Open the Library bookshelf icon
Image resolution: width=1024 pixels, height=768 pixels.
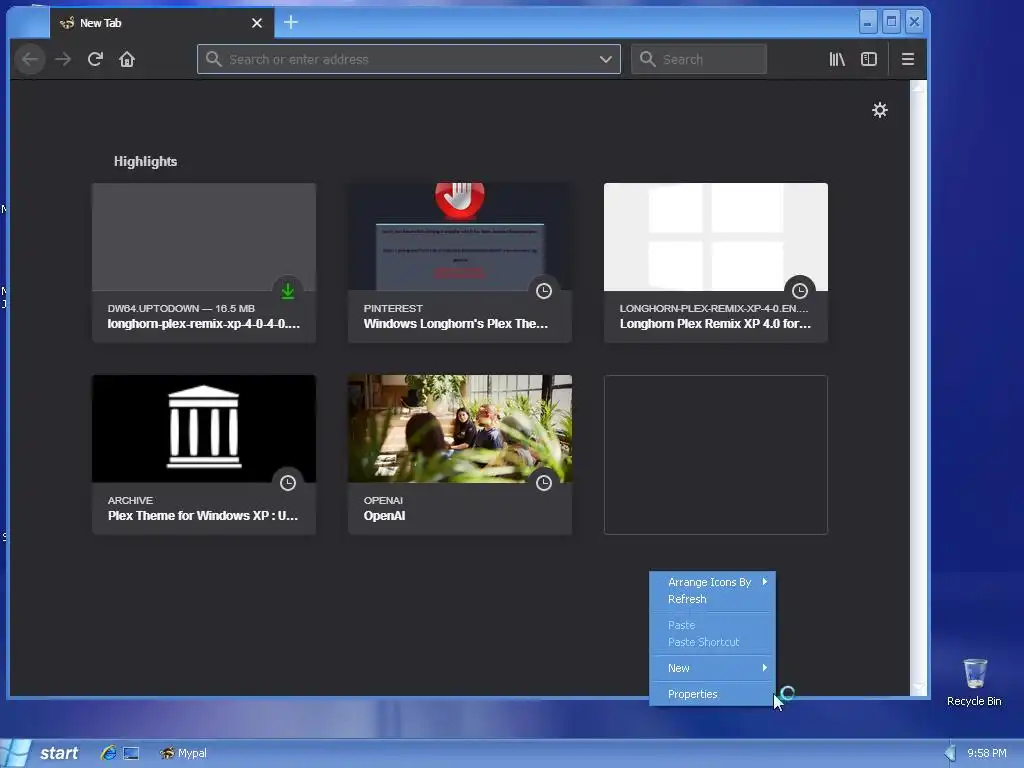[x=837, y=59]
